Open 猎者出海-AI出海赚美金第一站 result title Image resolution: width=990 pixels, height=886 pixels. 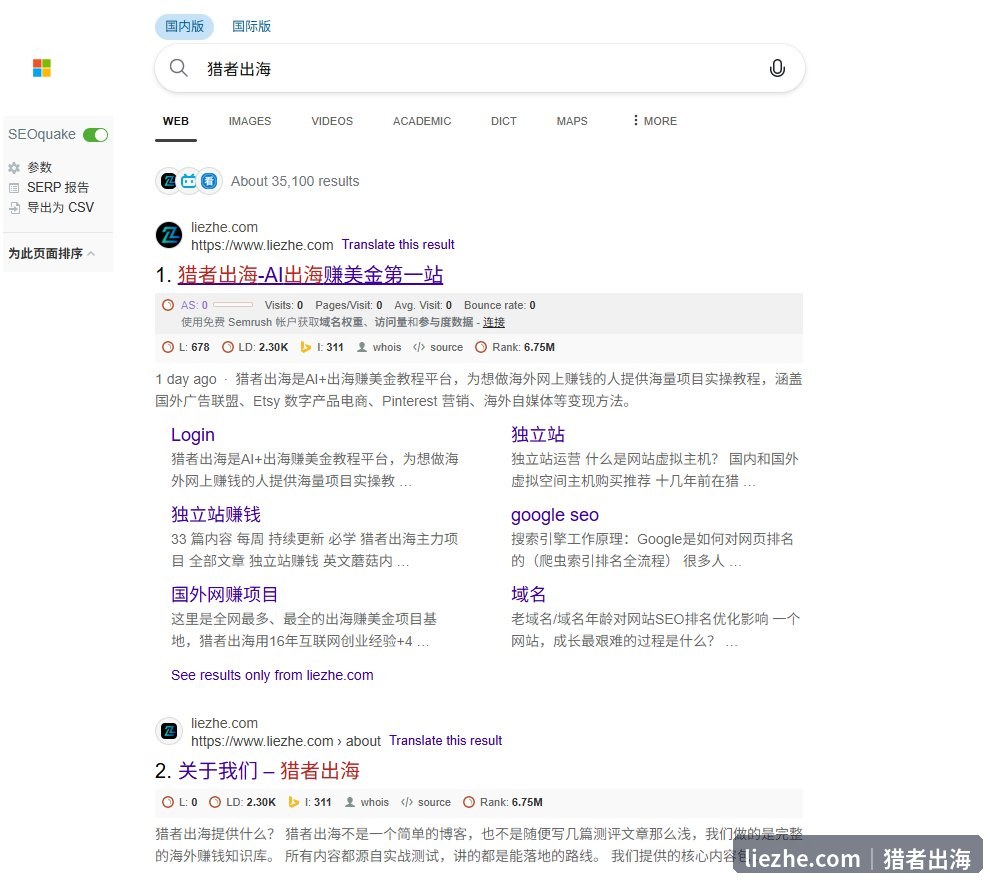tap(310, 275)
